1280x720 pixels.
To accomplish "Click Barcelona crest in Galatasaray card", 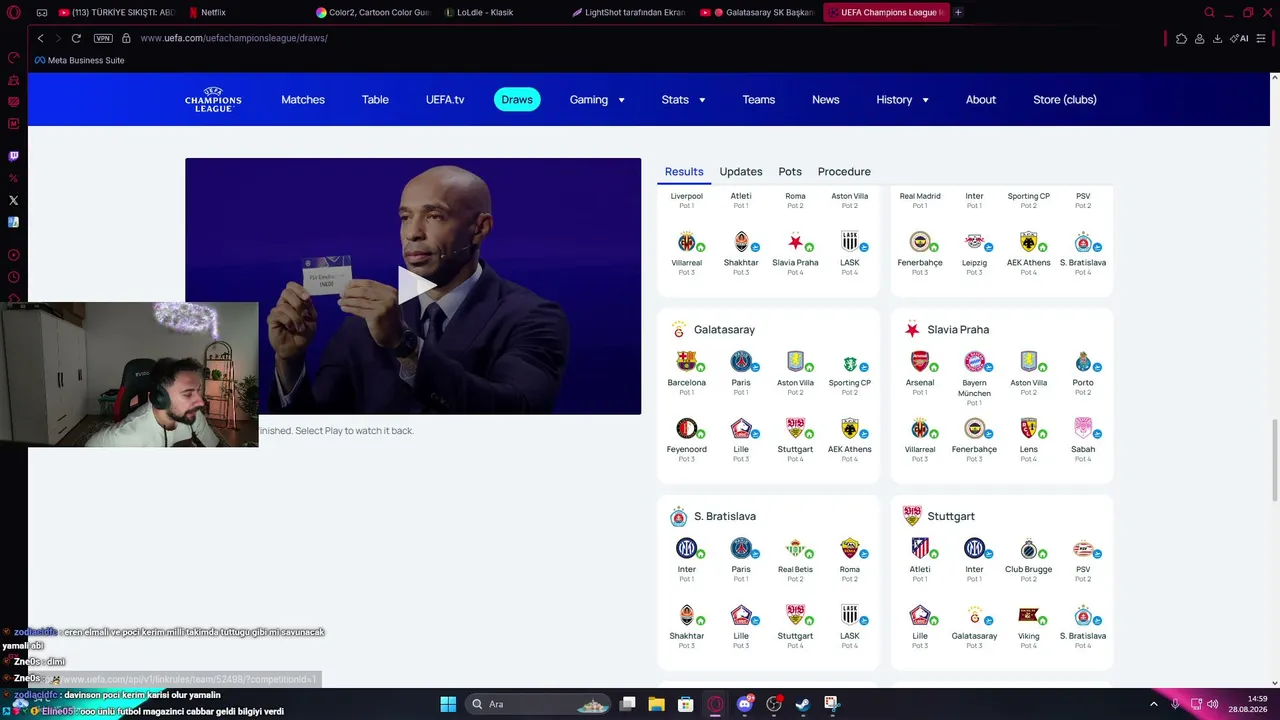I will 686,362.
